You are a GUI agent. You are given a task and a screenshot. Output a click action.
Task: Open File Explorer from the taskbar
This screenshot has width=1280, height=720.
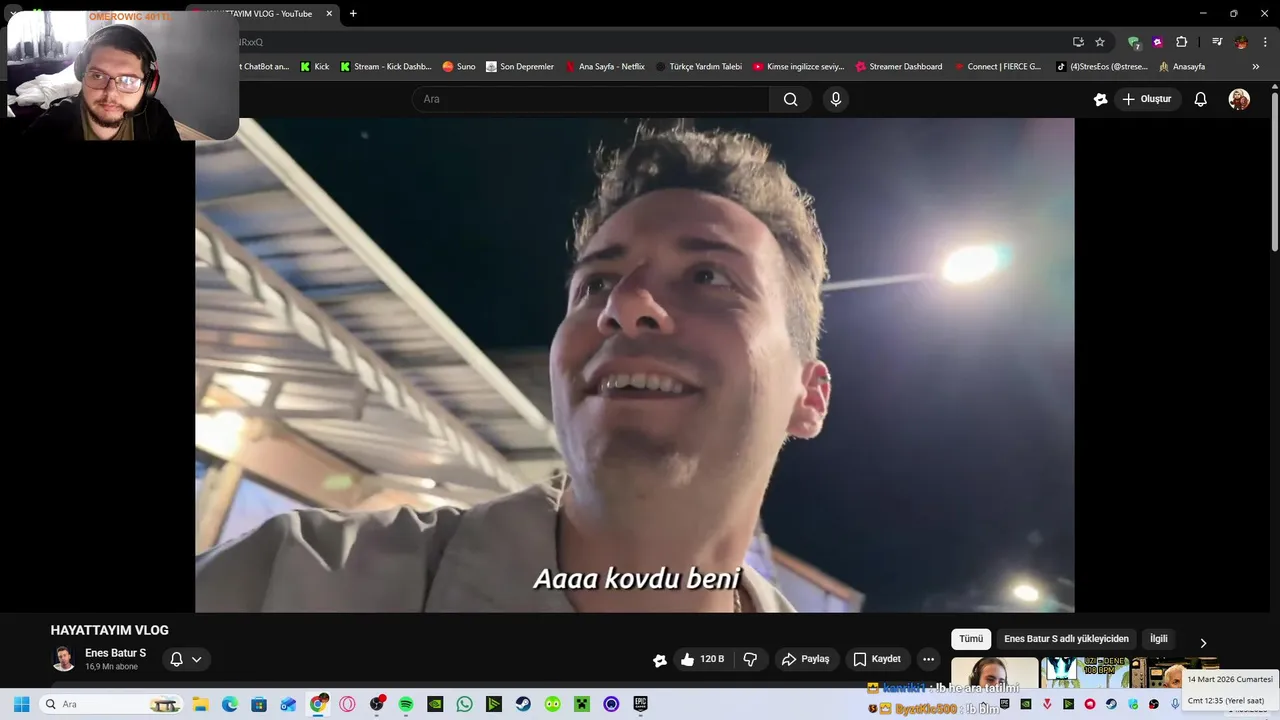tap(200, 704)
